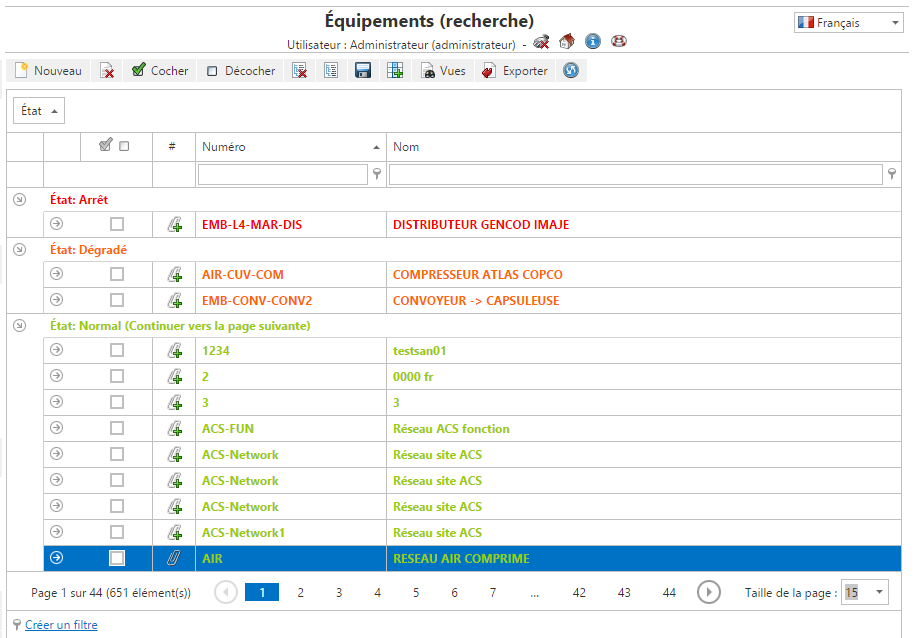Open the Français language dropdown
Screen dimensions: 915x638
tap(848, 23)
